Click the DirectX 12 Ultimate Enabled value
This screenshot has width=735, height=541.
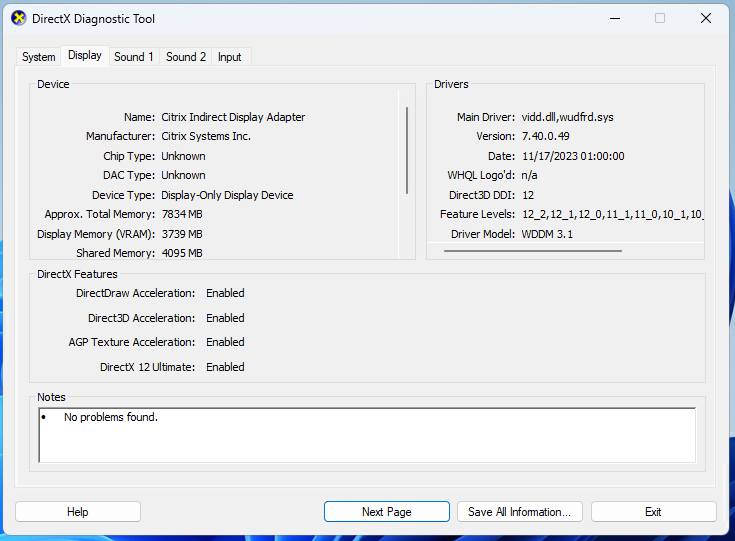(225, 367)
